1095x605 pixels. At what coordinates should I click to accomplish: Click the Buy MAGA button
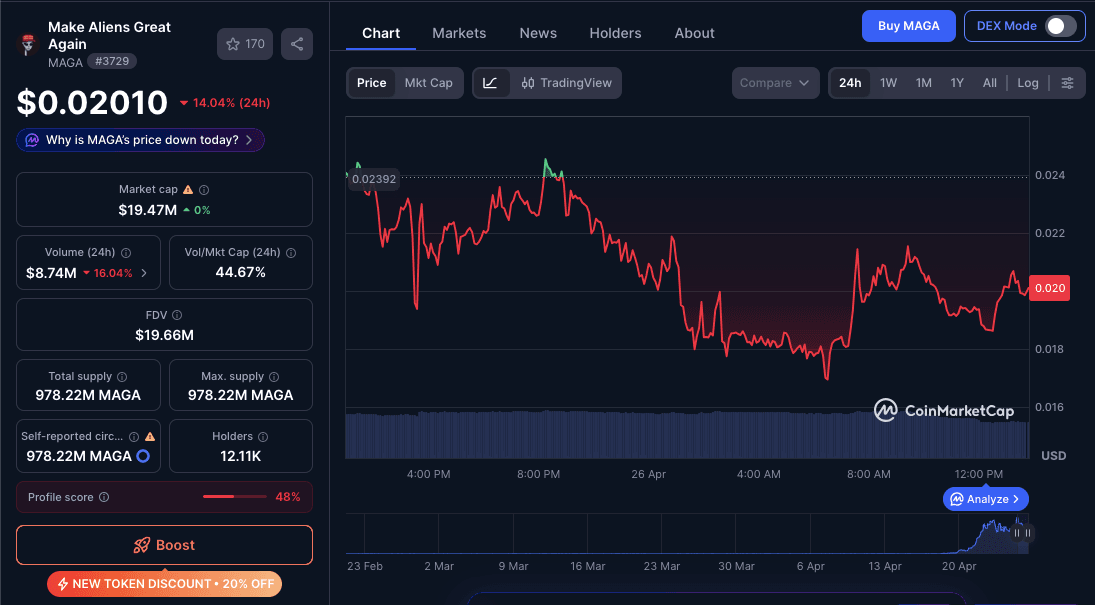[908, 25]
